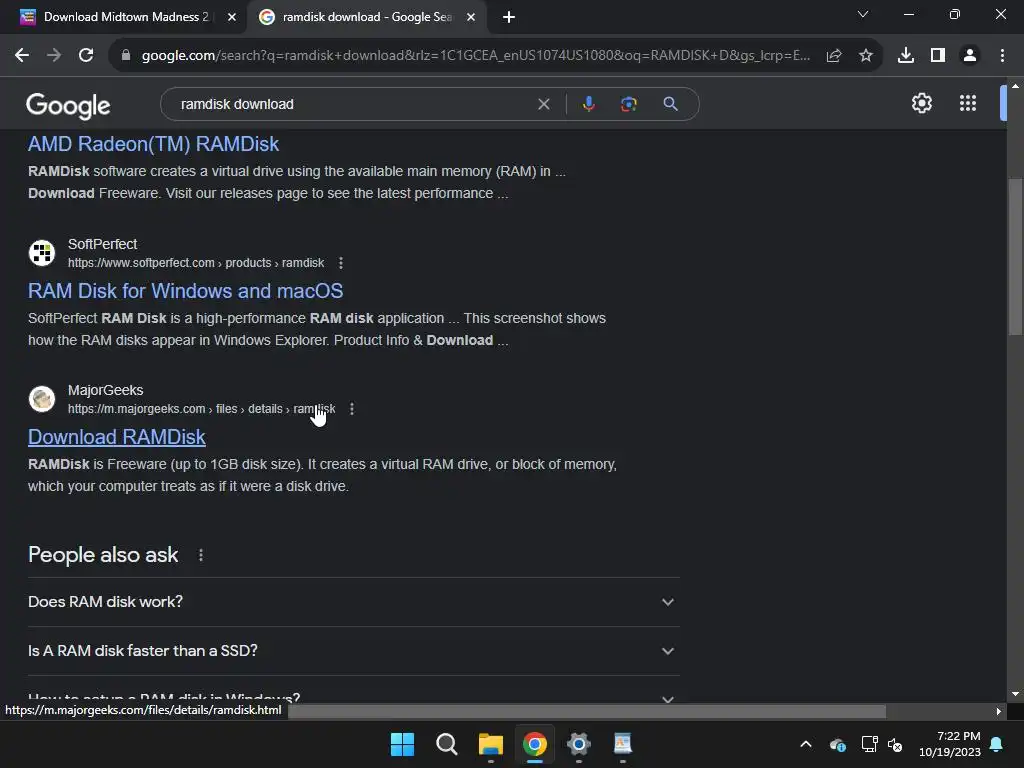Click the address bar URL

(x=475, y=56)
